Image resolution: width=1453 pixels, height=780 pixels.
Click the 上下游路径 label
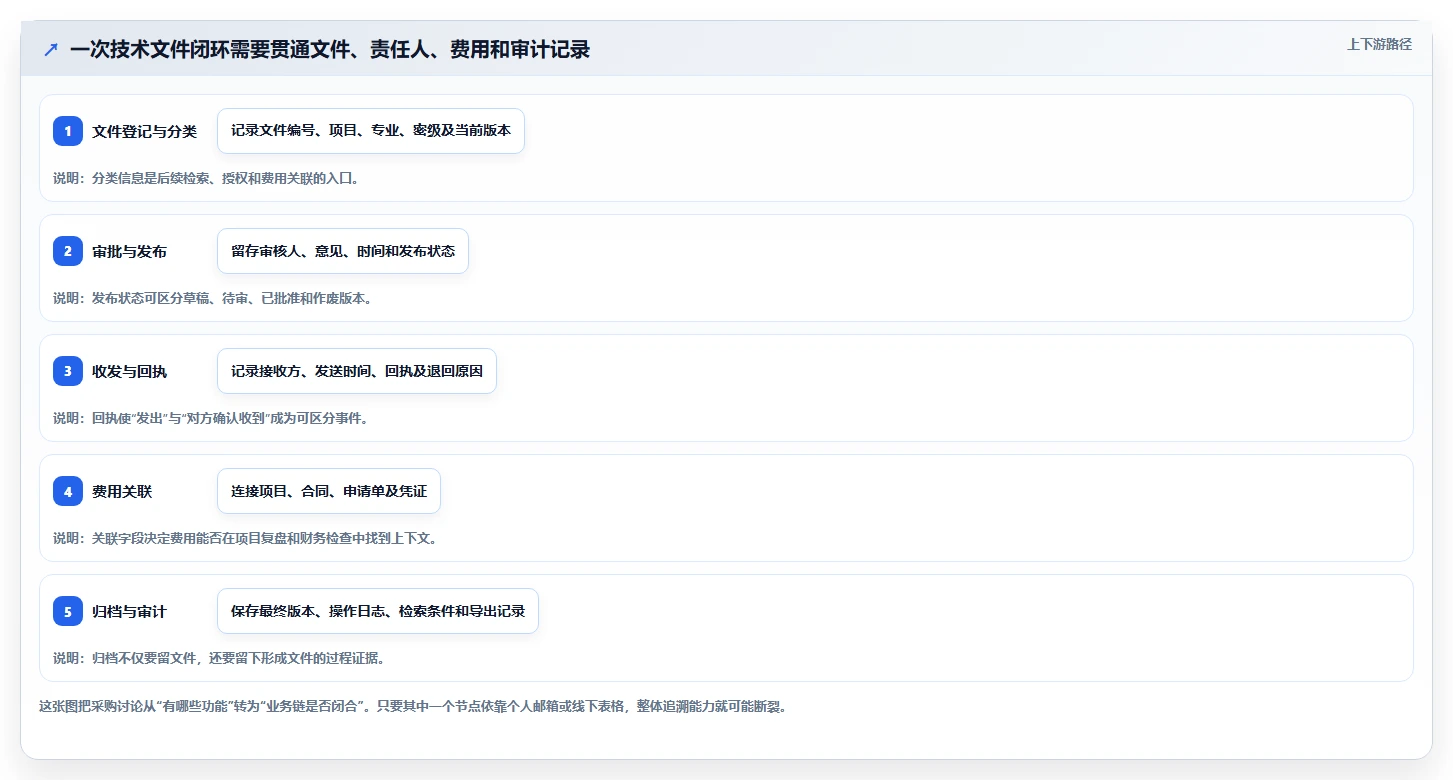click(1379, 44)
